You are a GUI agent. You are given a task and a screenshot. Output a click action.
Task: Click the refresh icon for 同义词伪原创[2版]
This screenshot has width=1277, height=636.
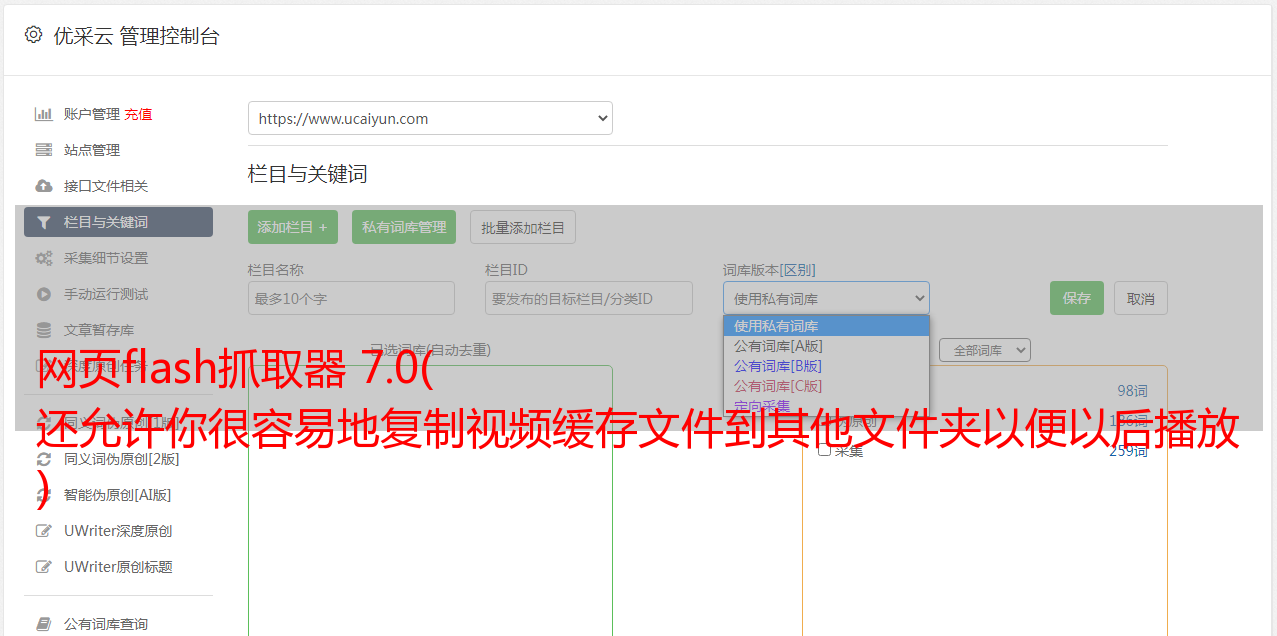coord(44,459)
